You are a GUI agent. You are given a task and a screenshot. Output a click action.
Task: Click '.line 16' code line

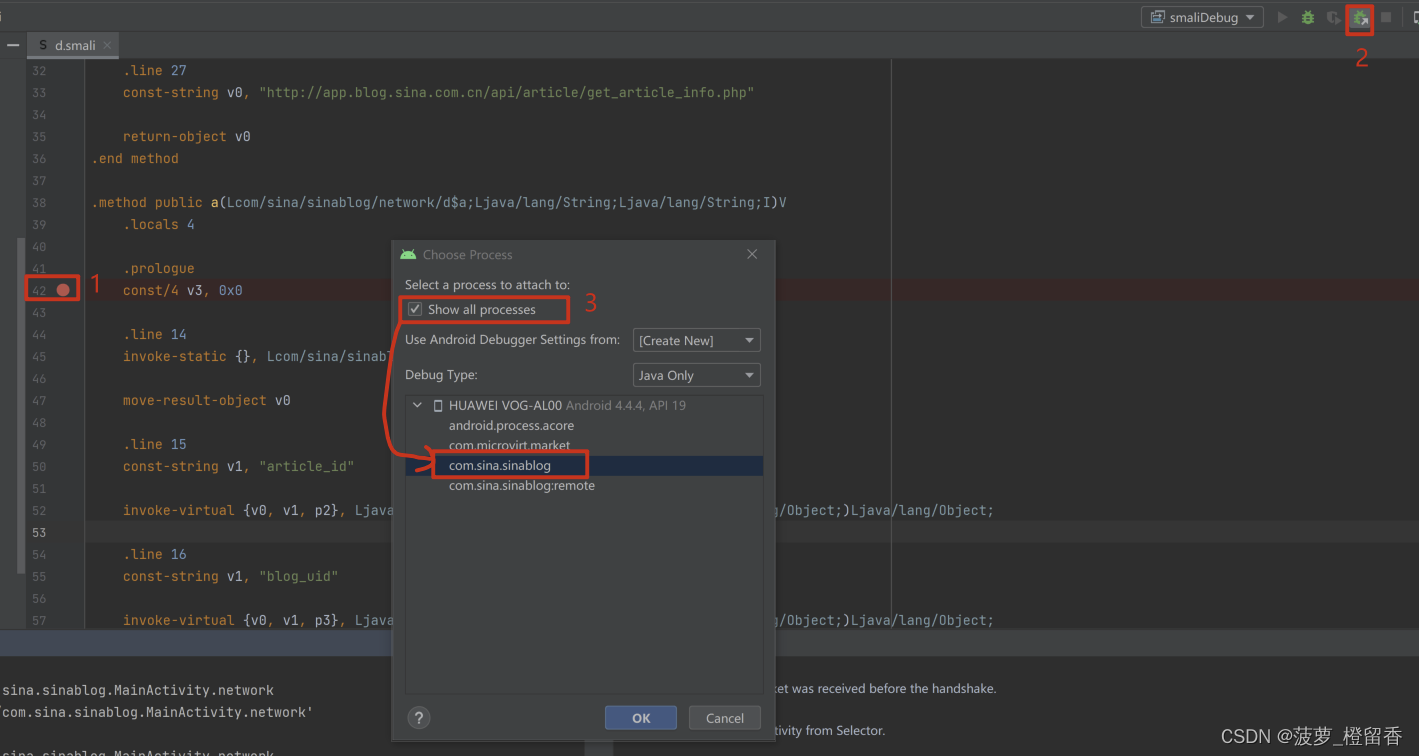[x=155, y=555]
